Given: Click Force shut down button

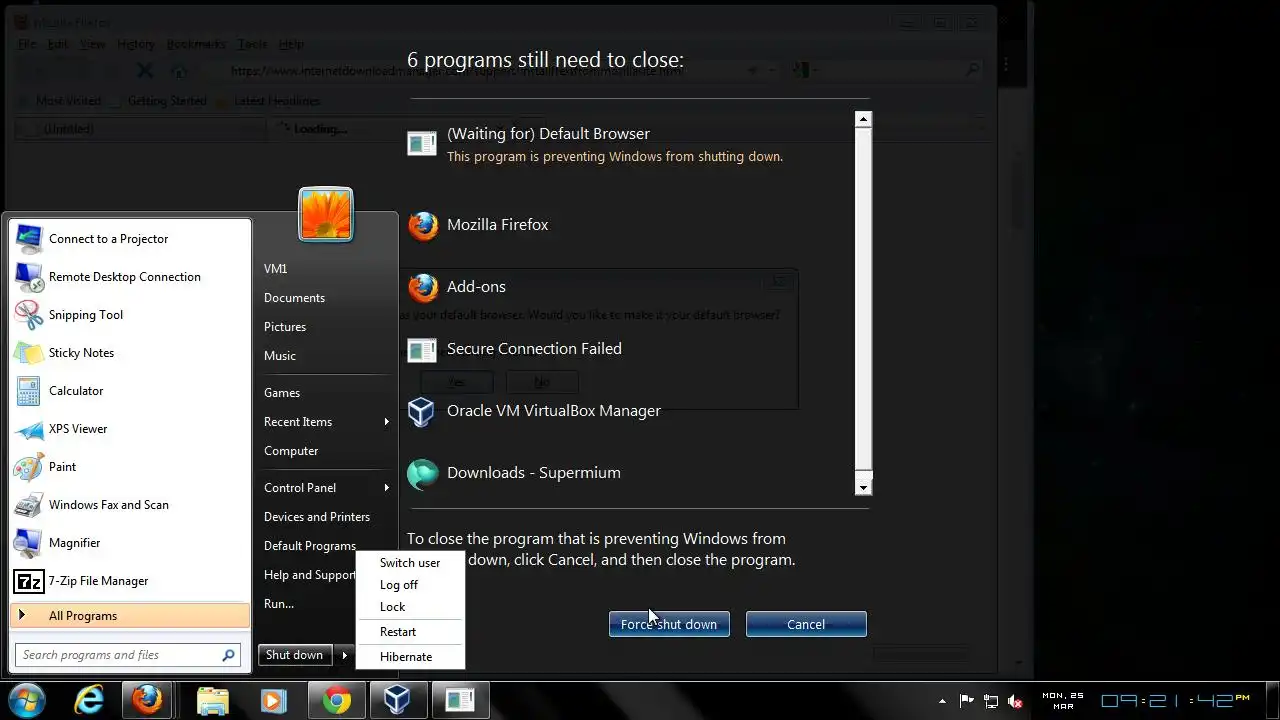Looking at the screenshot, I should pos(669,624).
